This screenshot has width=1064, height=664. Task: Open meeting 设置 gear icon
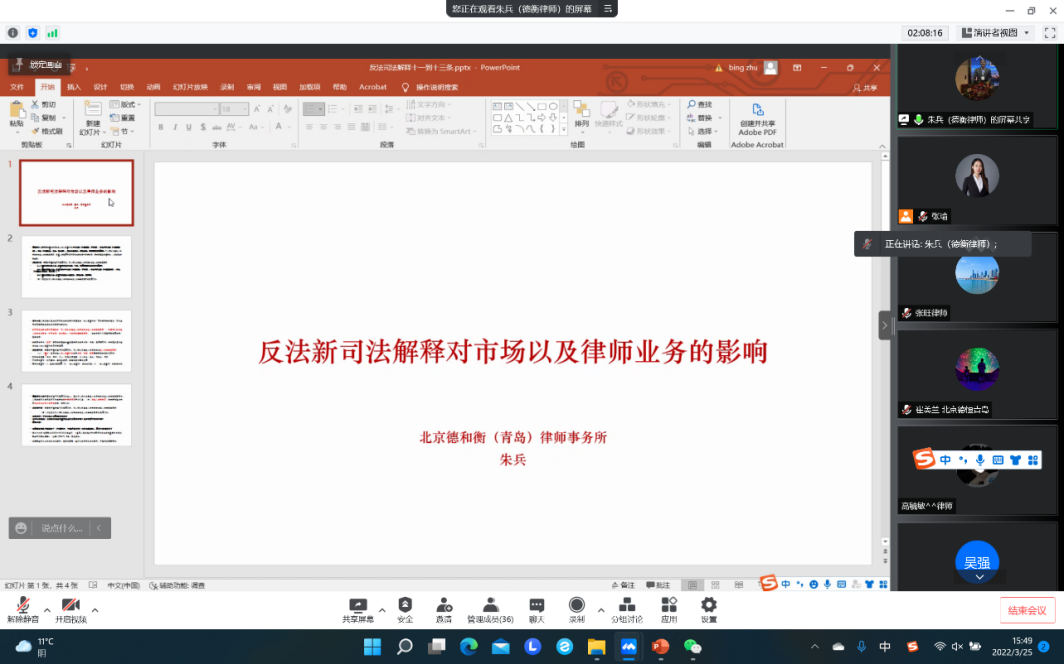tap(708, 609)
